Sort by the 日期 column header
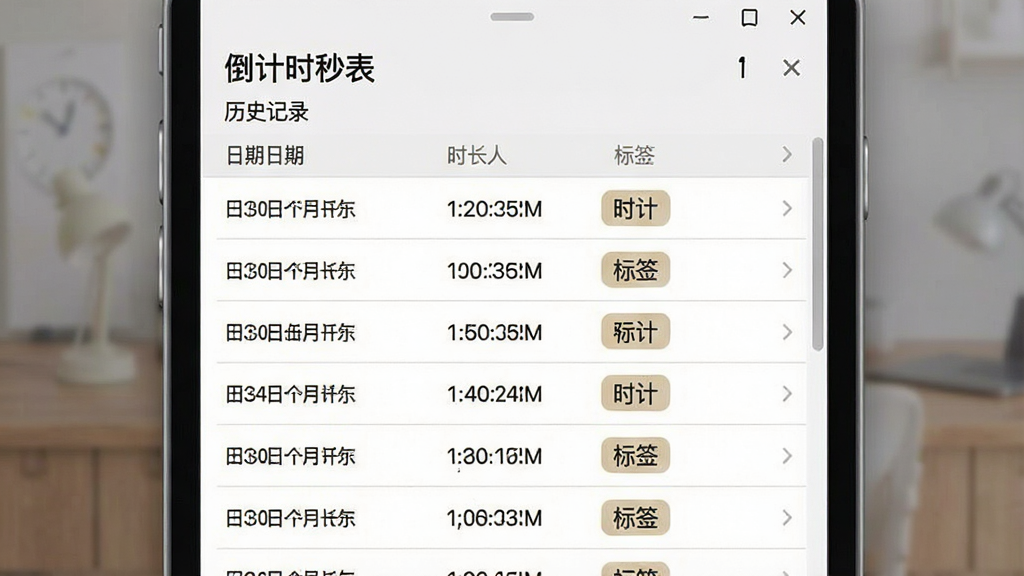 [x=264, y=155]
